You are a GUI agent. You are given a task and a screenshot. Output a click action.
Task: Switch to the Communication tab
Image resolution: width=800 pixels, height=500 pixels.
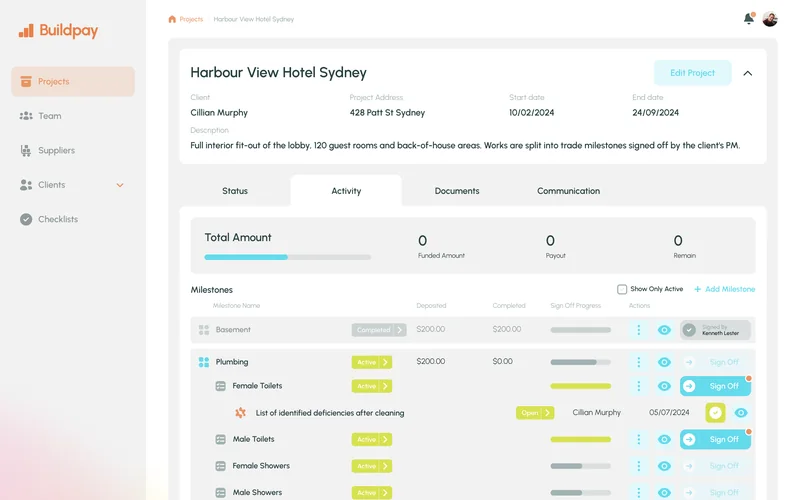(568, 191)
